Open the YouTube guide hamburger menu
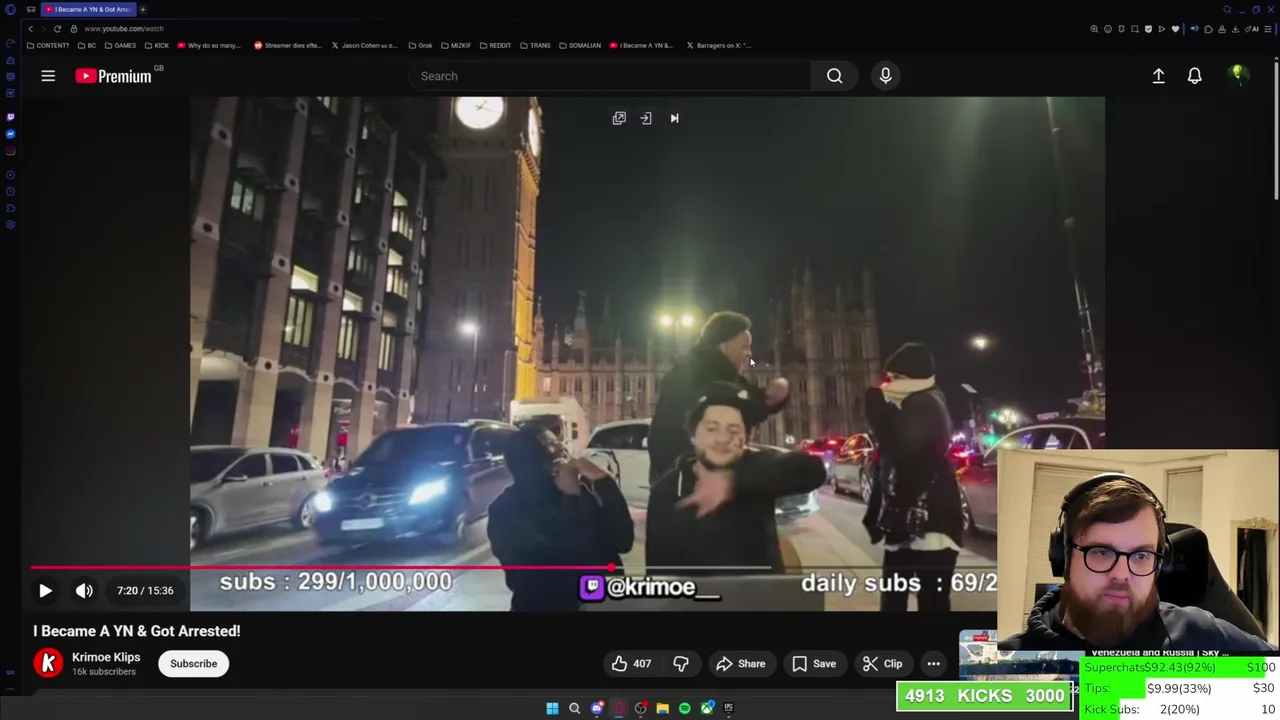This screenshot has height=720, width=1280. [x=48, y=76]
